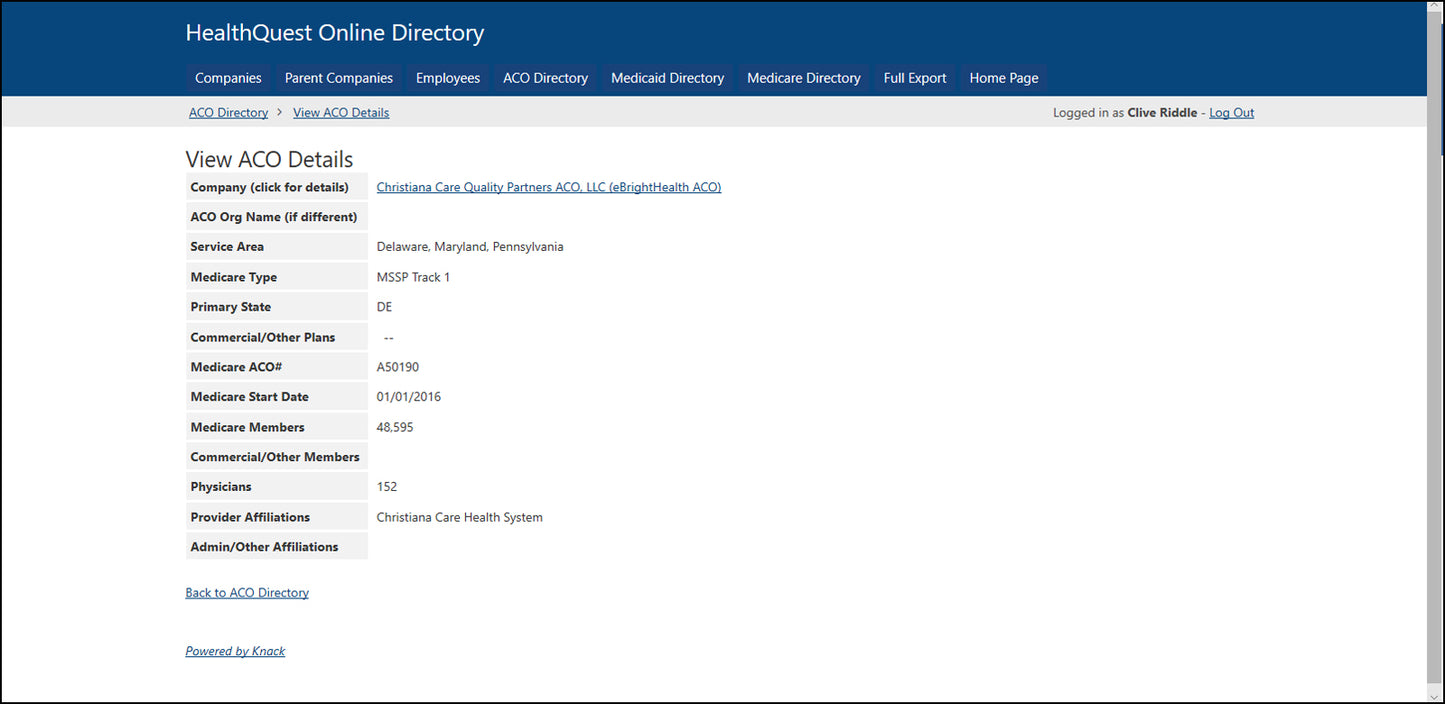
Task: Click the HealthQuest Online Directory title
Action: coord(334,33)
